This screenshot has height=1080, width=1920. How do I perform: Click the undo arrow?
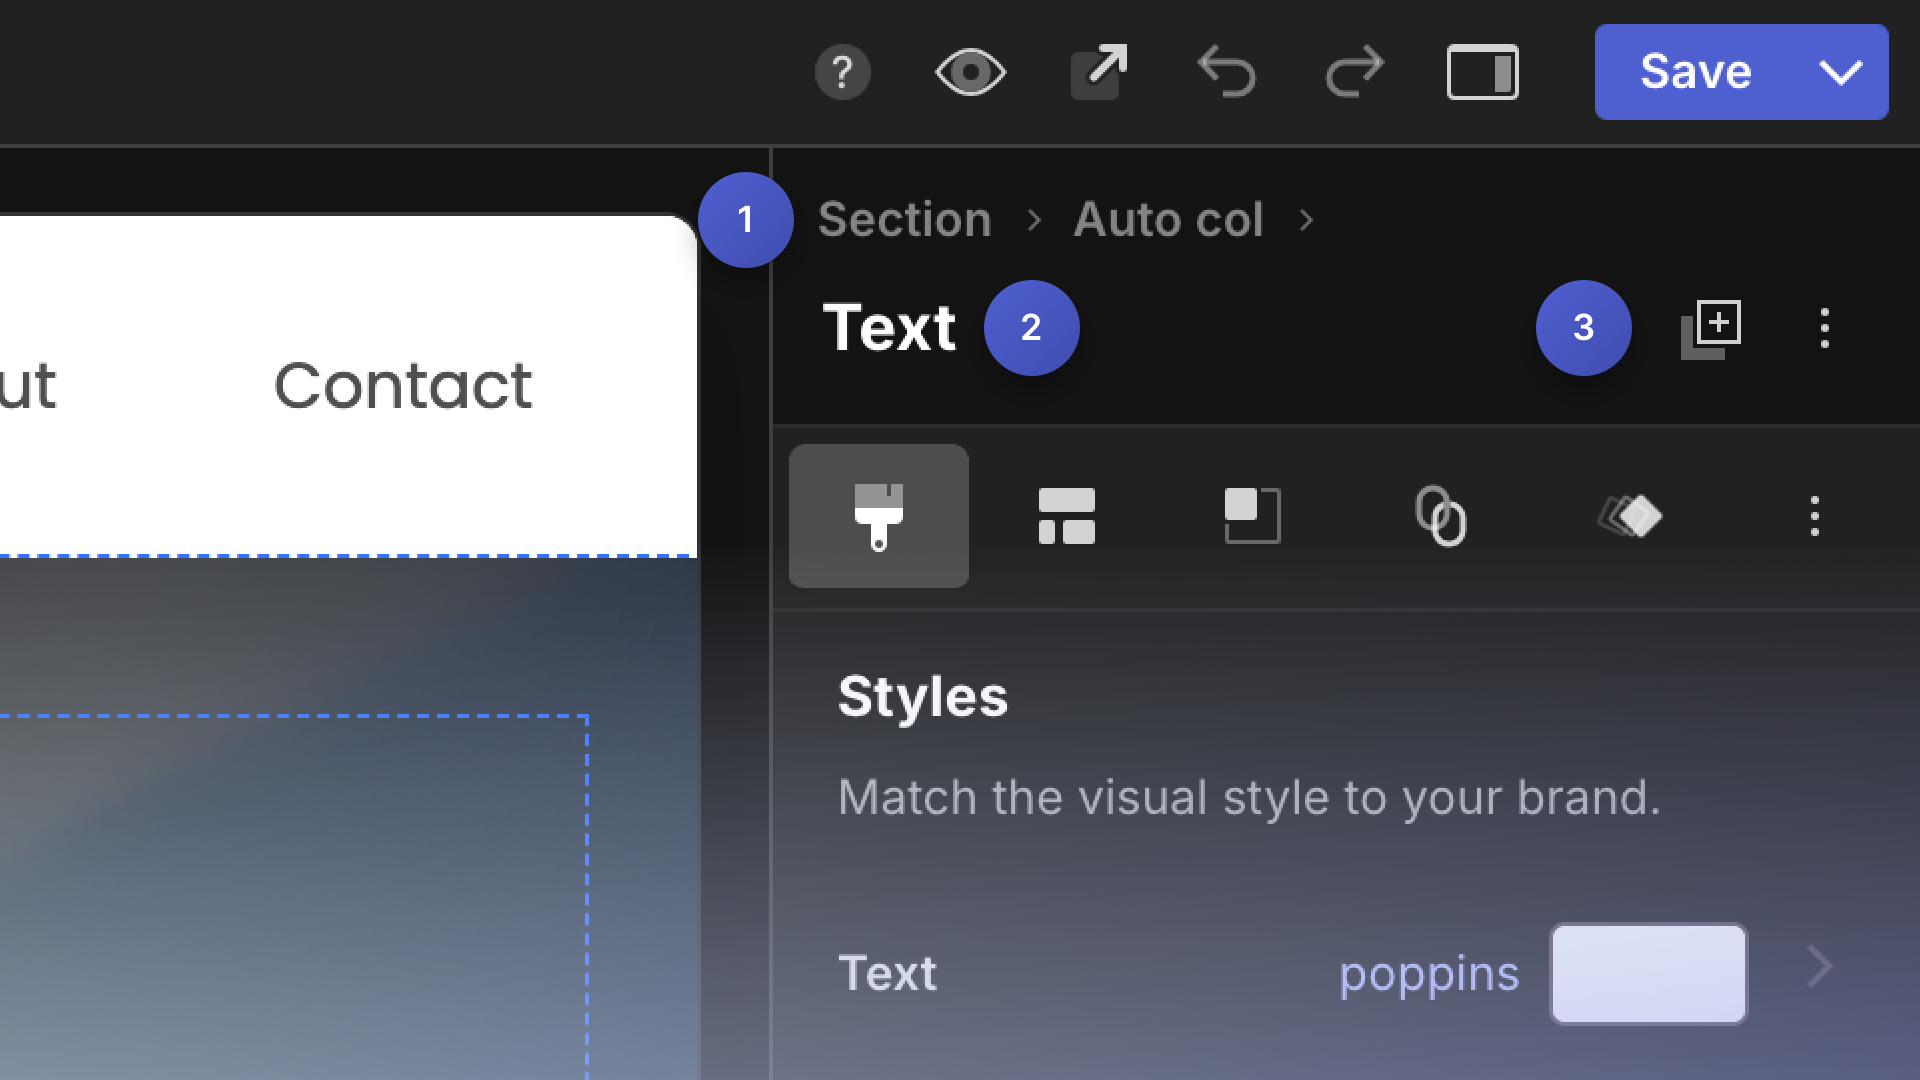pyautogui.click(x=1226, y=71)
